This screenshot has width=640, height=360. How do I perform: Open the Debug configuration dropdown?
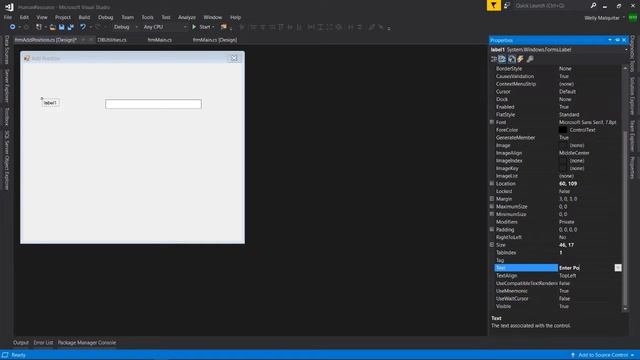click(x=136, y=27)
